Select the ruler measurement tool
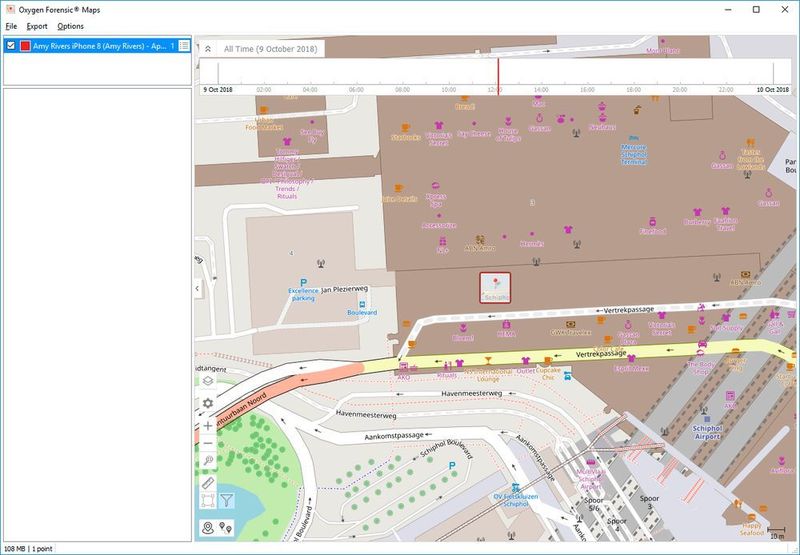The image size is (800, 555). click(x=208, y=483)
